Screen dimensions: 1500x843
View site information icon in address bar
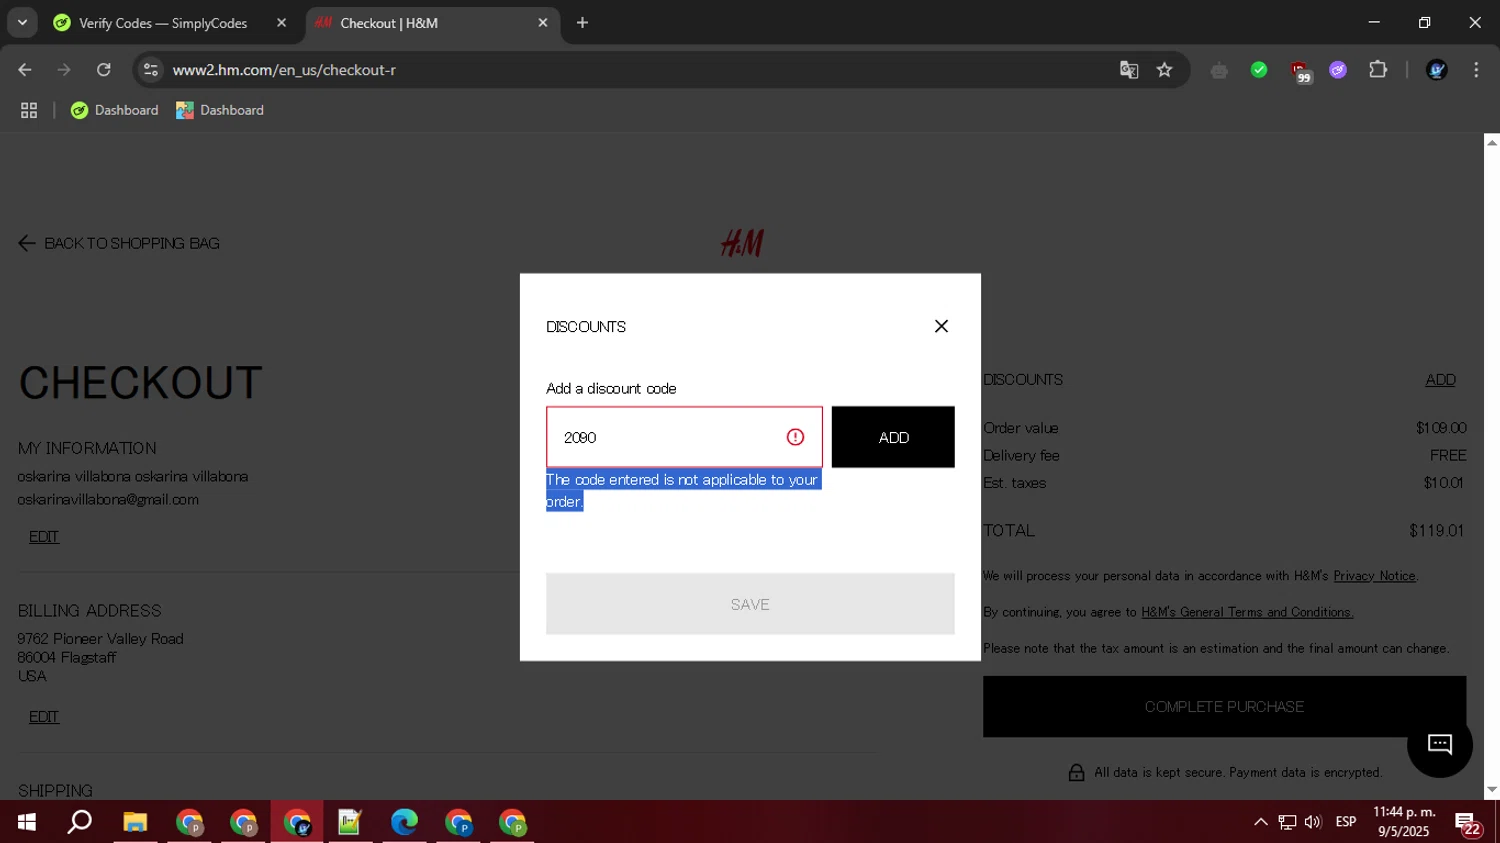click(151, 70)
